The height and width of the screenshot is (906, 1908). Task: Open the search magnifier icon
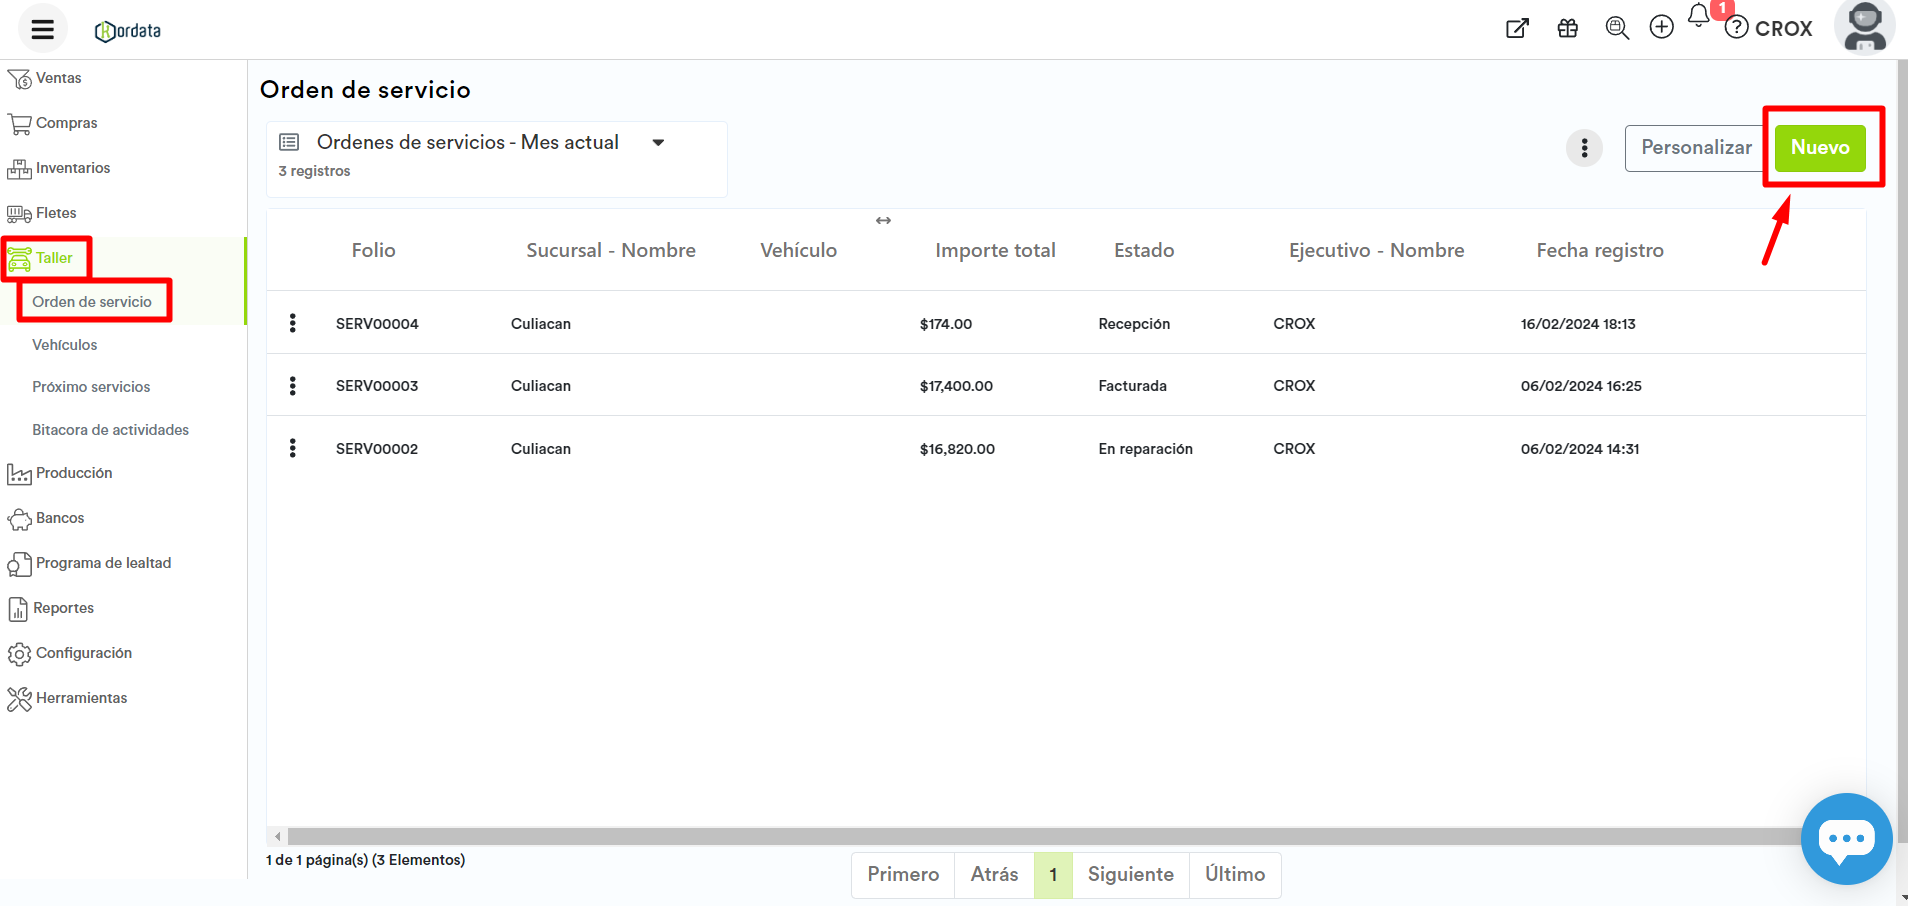pos(1616,28)
